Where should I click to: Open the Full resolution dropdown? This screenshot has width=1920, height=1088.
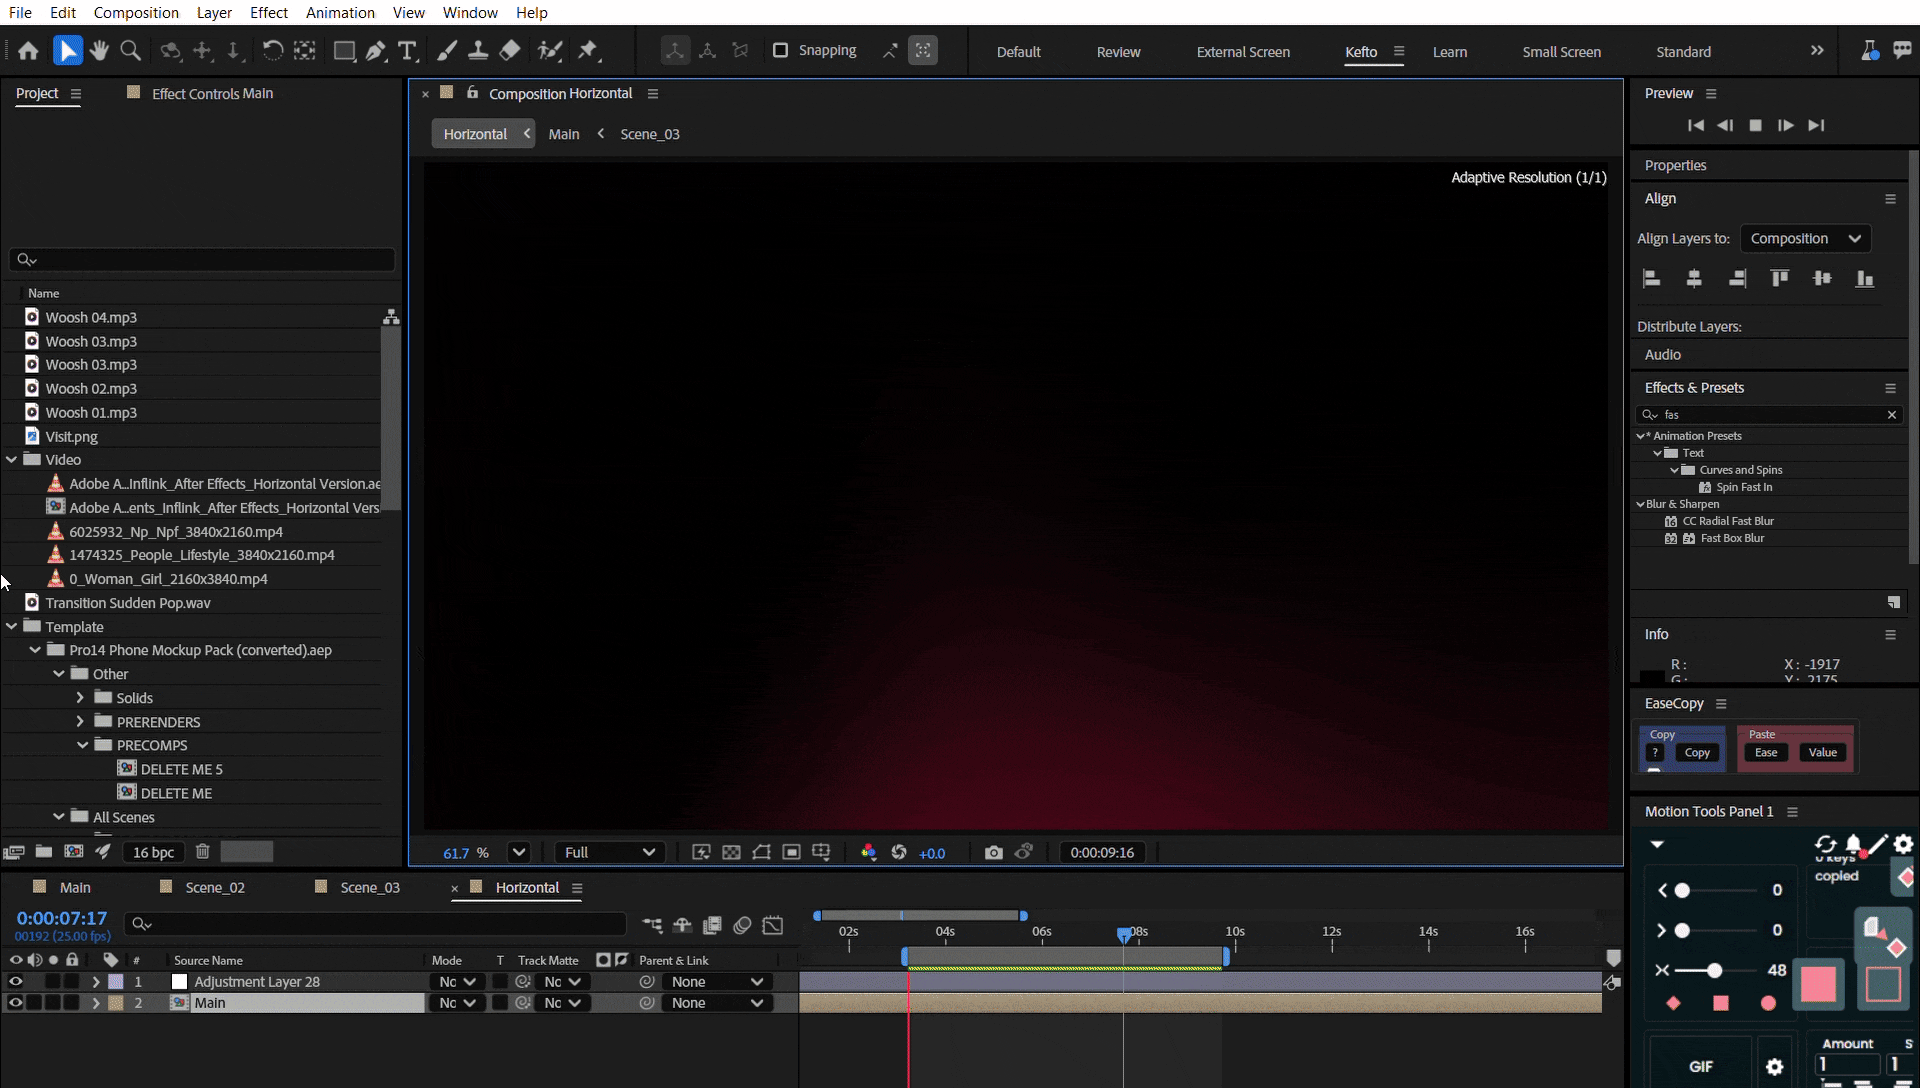[609, 853]
